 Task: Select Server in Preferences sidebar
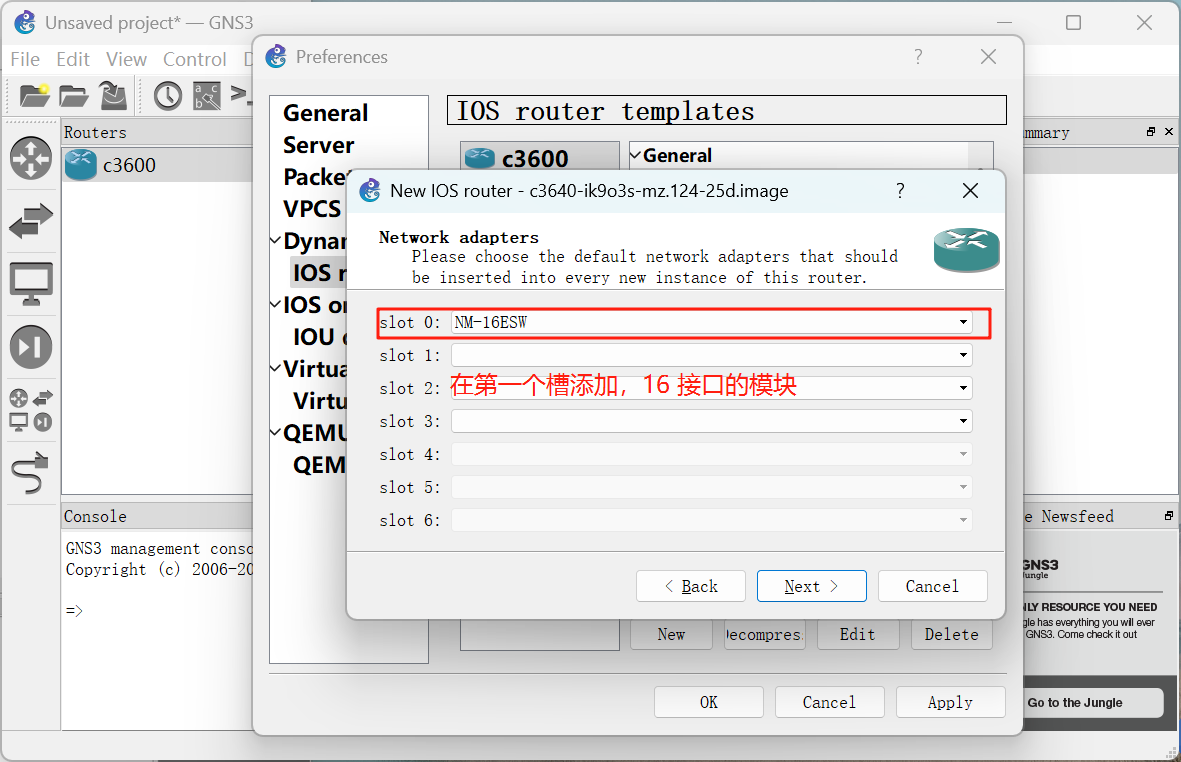point(319,145)
